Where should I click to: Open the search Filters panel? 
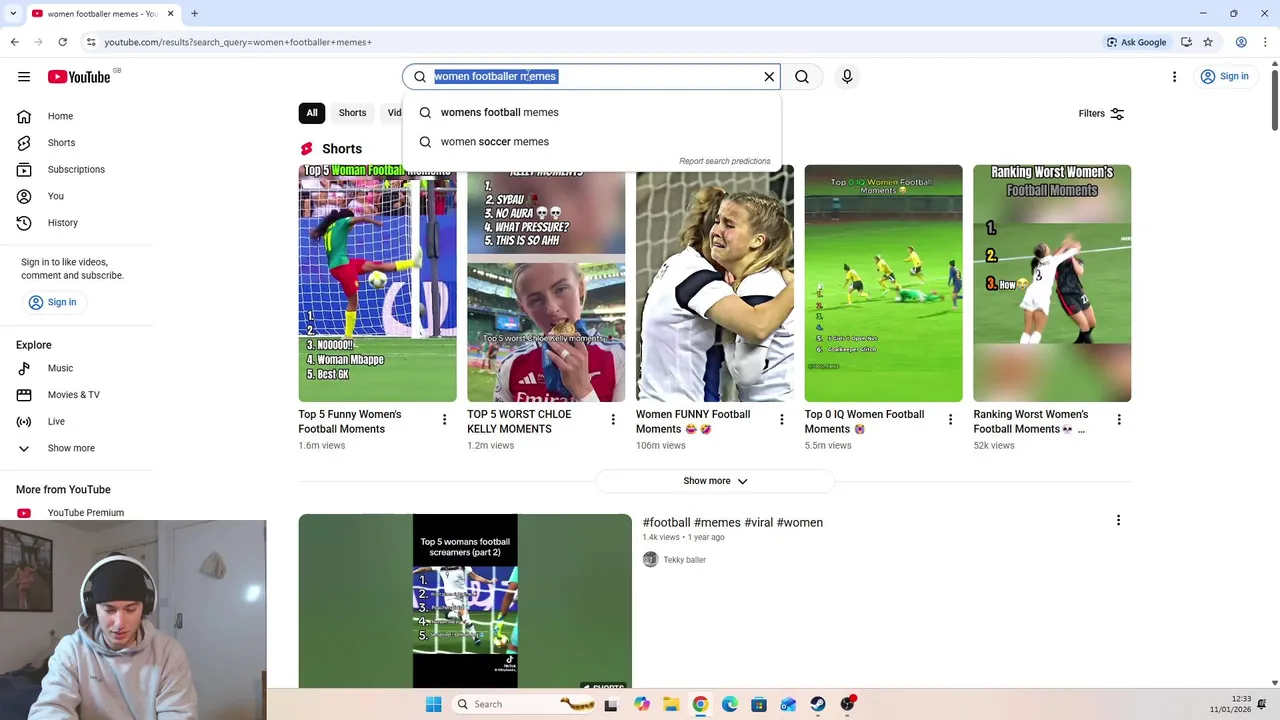tap(1101, 114)
